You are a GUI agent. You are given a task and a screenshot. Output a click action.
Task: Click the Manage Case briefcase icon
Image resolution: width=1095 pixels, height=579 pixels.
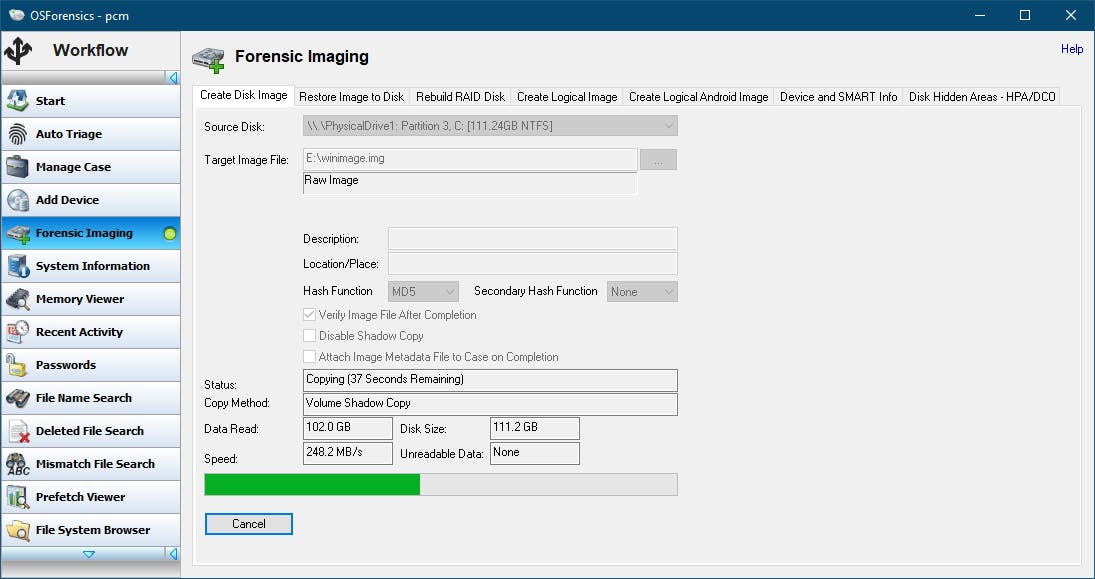[x=17, y=167]
